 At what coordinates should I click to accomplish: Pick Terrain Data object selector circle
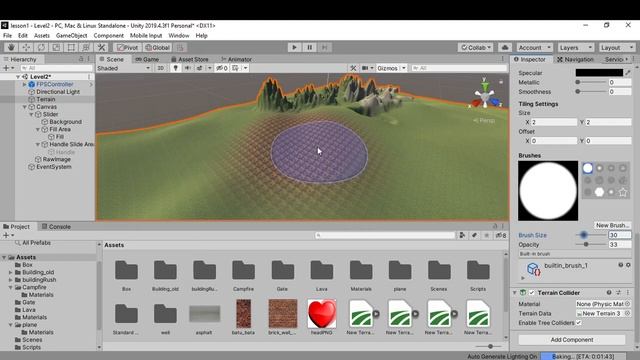627,313
